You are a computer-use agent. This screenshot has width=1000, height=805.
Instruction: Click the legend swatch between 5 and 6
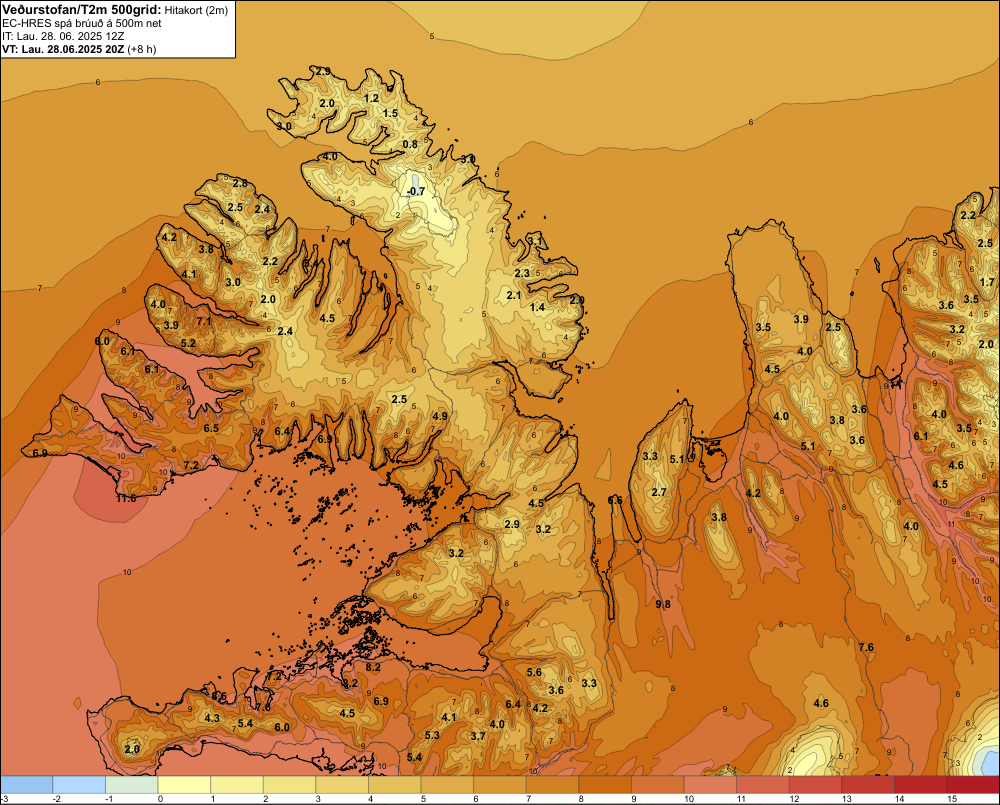(x=447, y=785)
